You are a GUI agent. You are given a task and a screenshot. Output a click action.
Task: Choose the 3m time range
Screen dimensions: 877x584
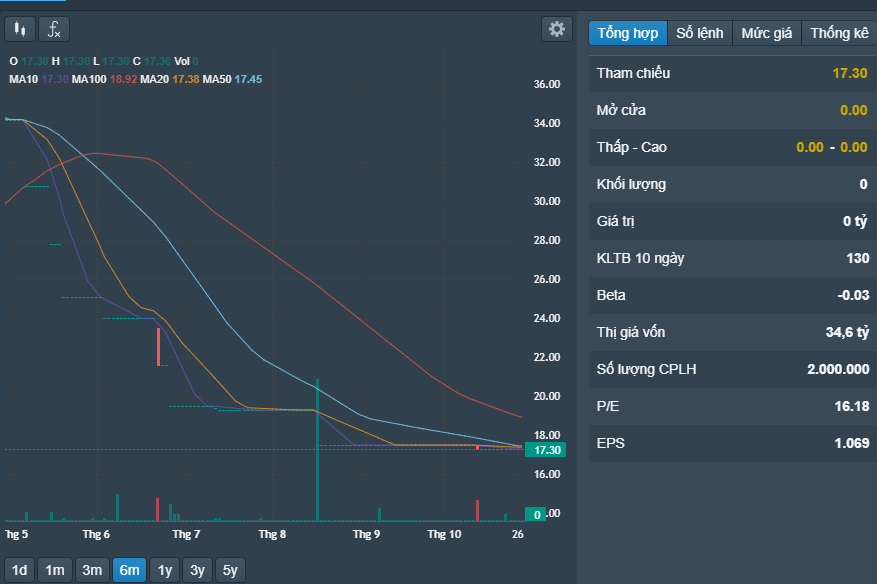click(92, 570)
